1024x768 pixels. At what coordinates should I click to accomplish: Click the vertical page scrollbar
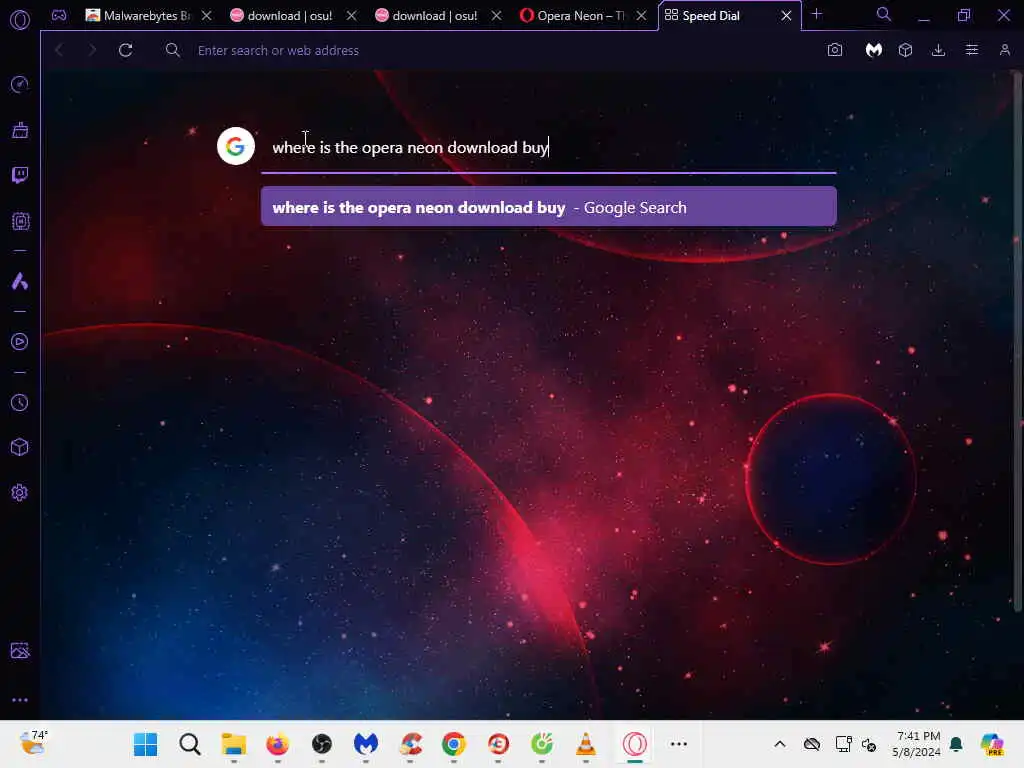[x=1017, y=340]
